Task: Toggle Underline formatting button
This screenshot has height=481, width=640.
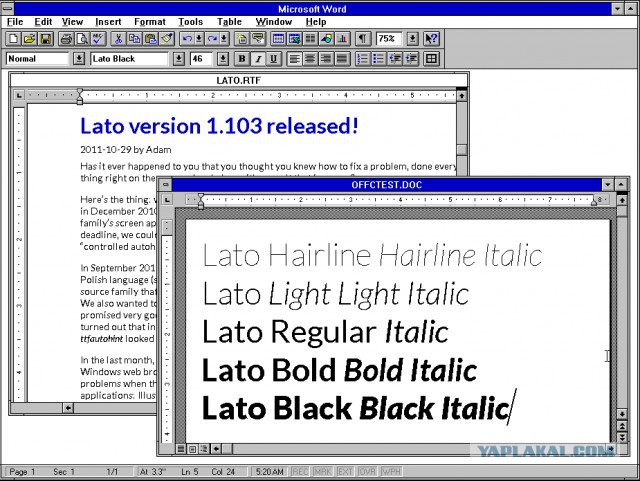Action: tap(274, 59)
